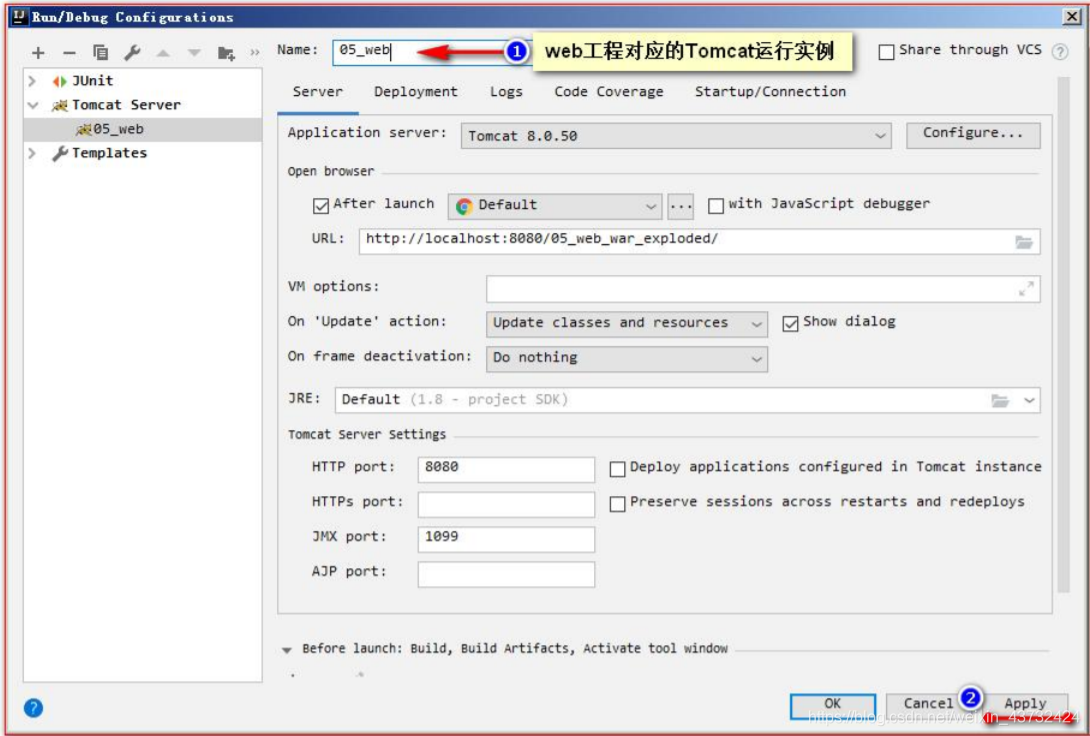The image size is (1090, 736).
Task: Open edit defaults wrench icon
Action: [132, 53]
